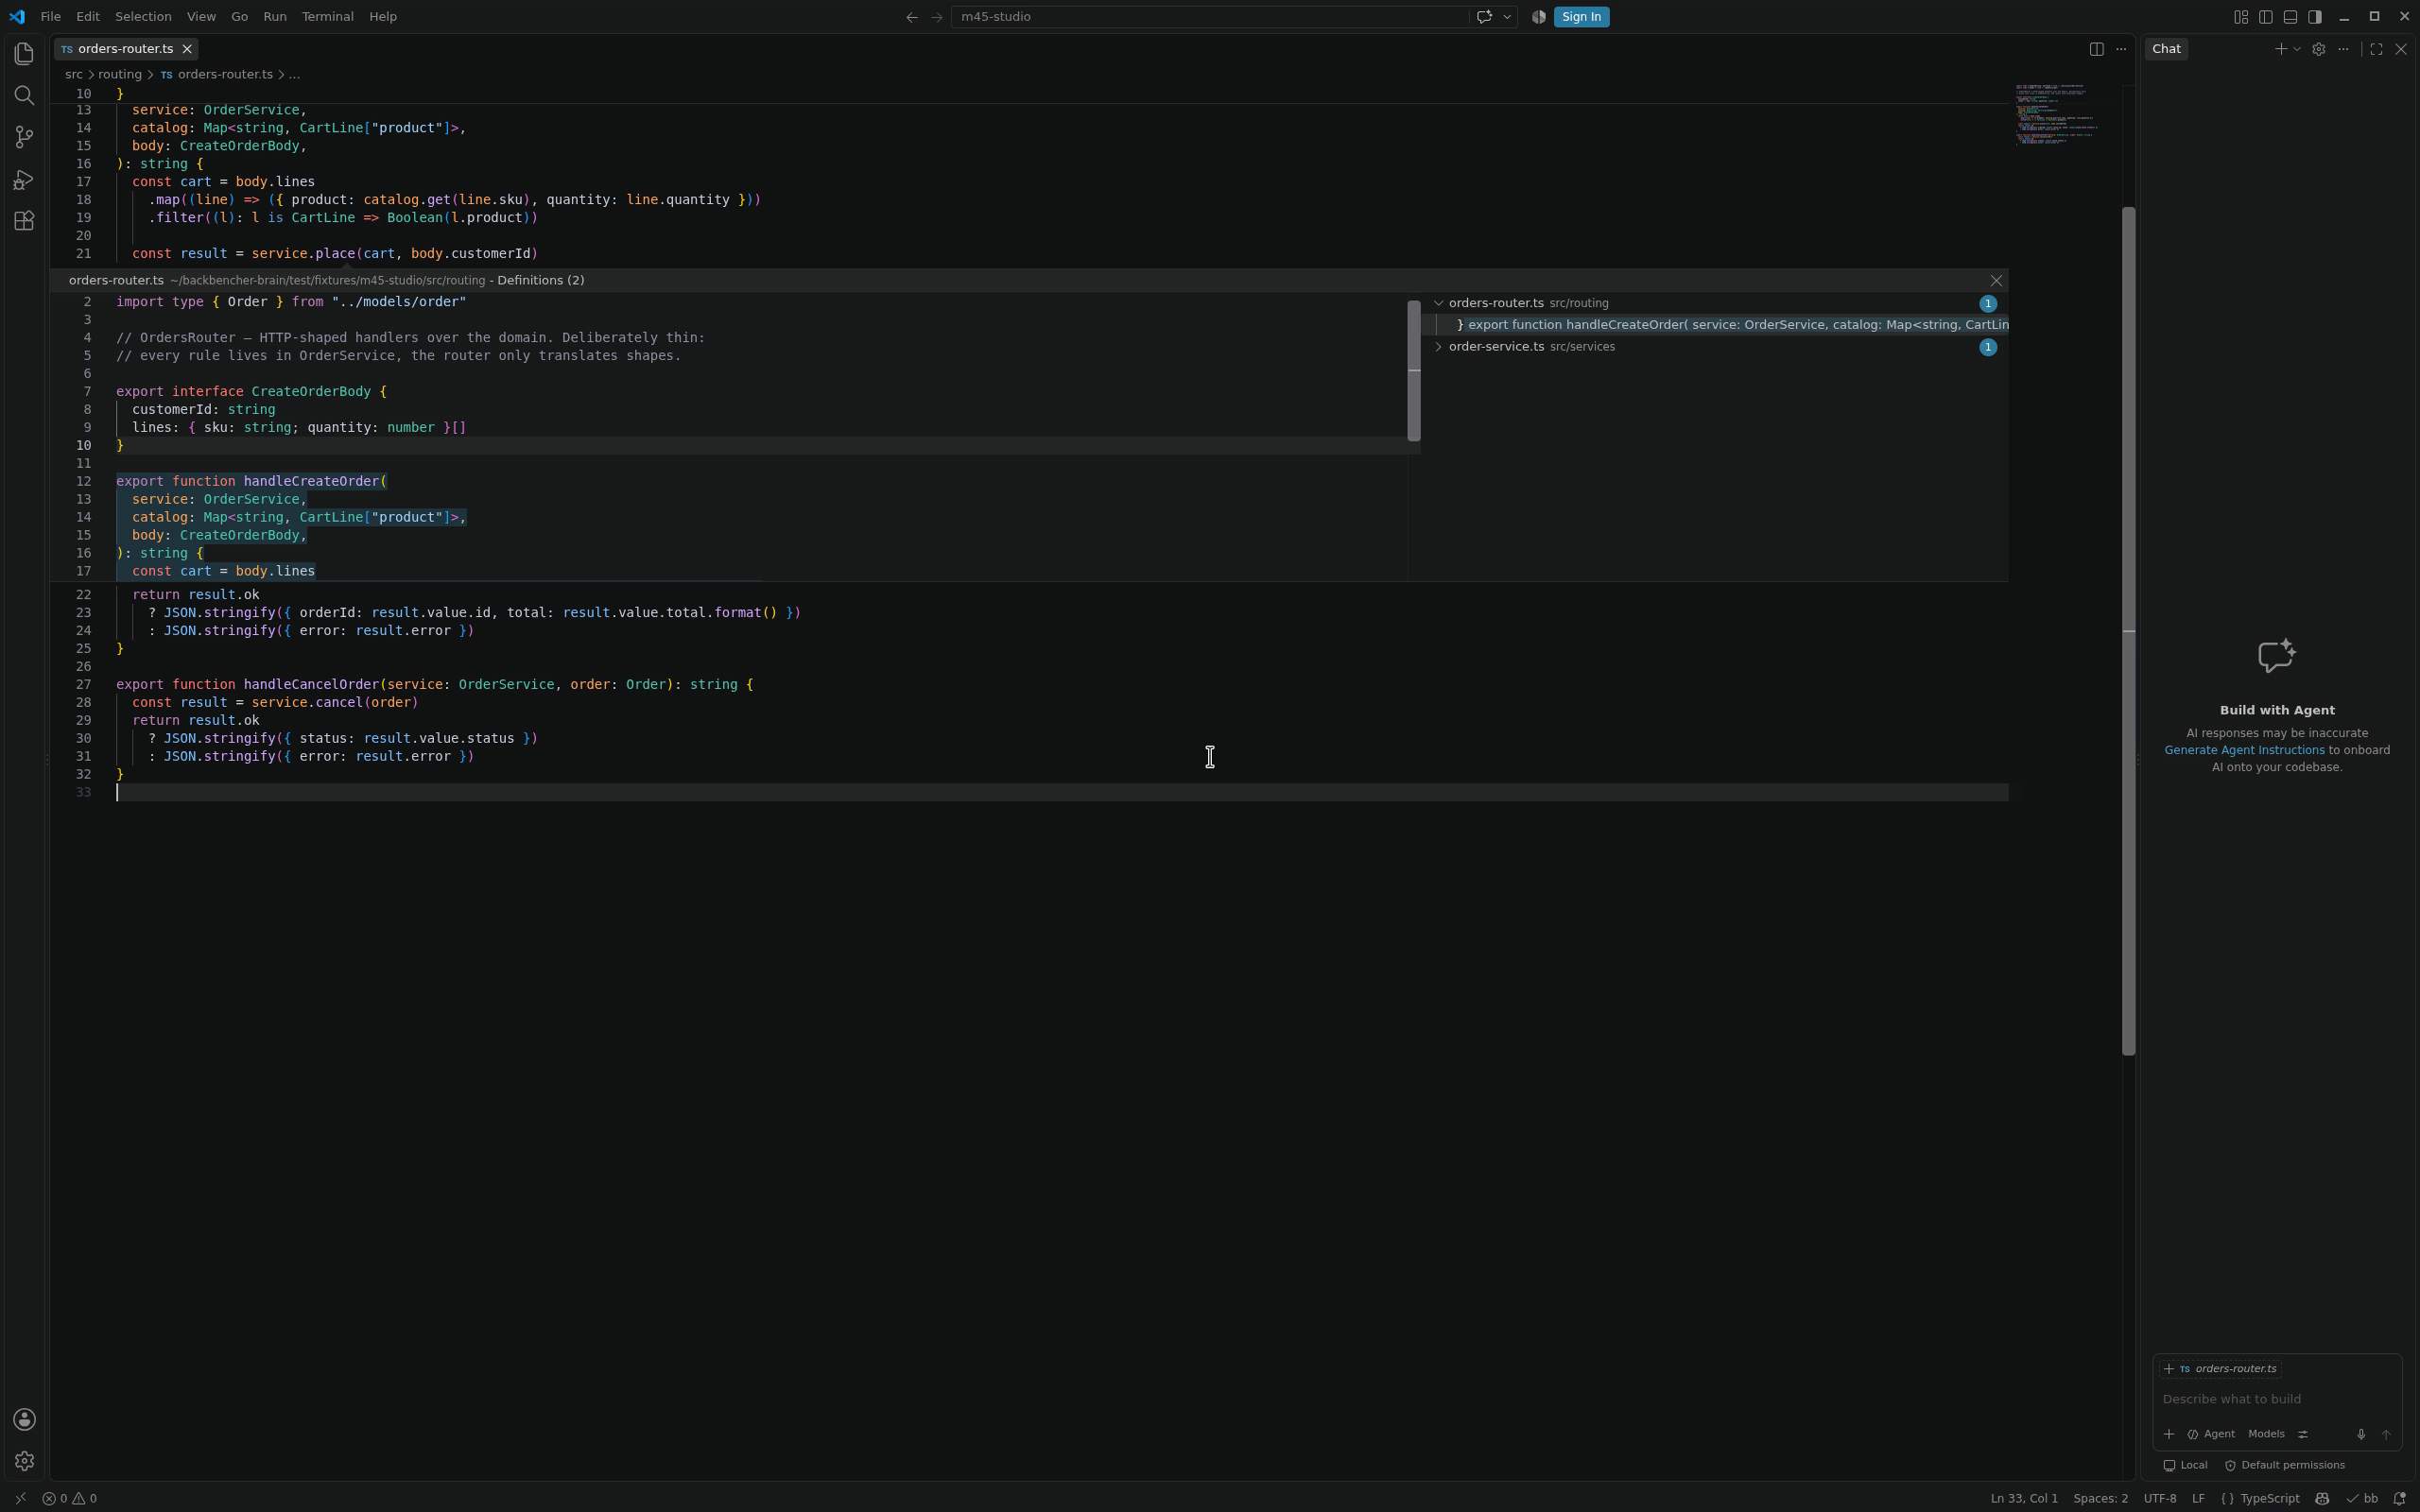The image size is (2420, 1512).
Task: Expand the order-service.ts peek results group
Action: pos(1439,347)
